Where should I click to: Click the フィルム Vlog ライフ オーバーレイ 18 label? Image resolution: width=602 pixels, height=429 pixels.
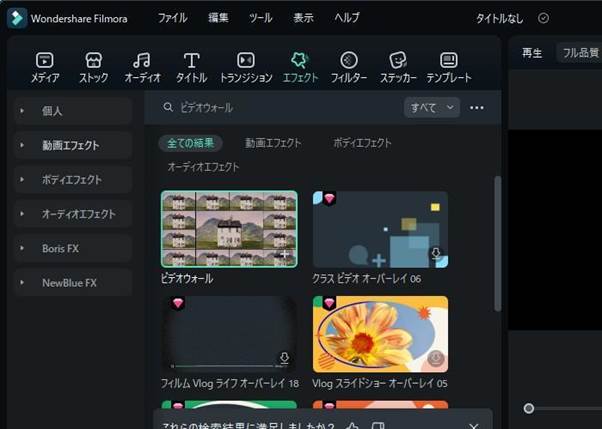(x=230, y=383)
